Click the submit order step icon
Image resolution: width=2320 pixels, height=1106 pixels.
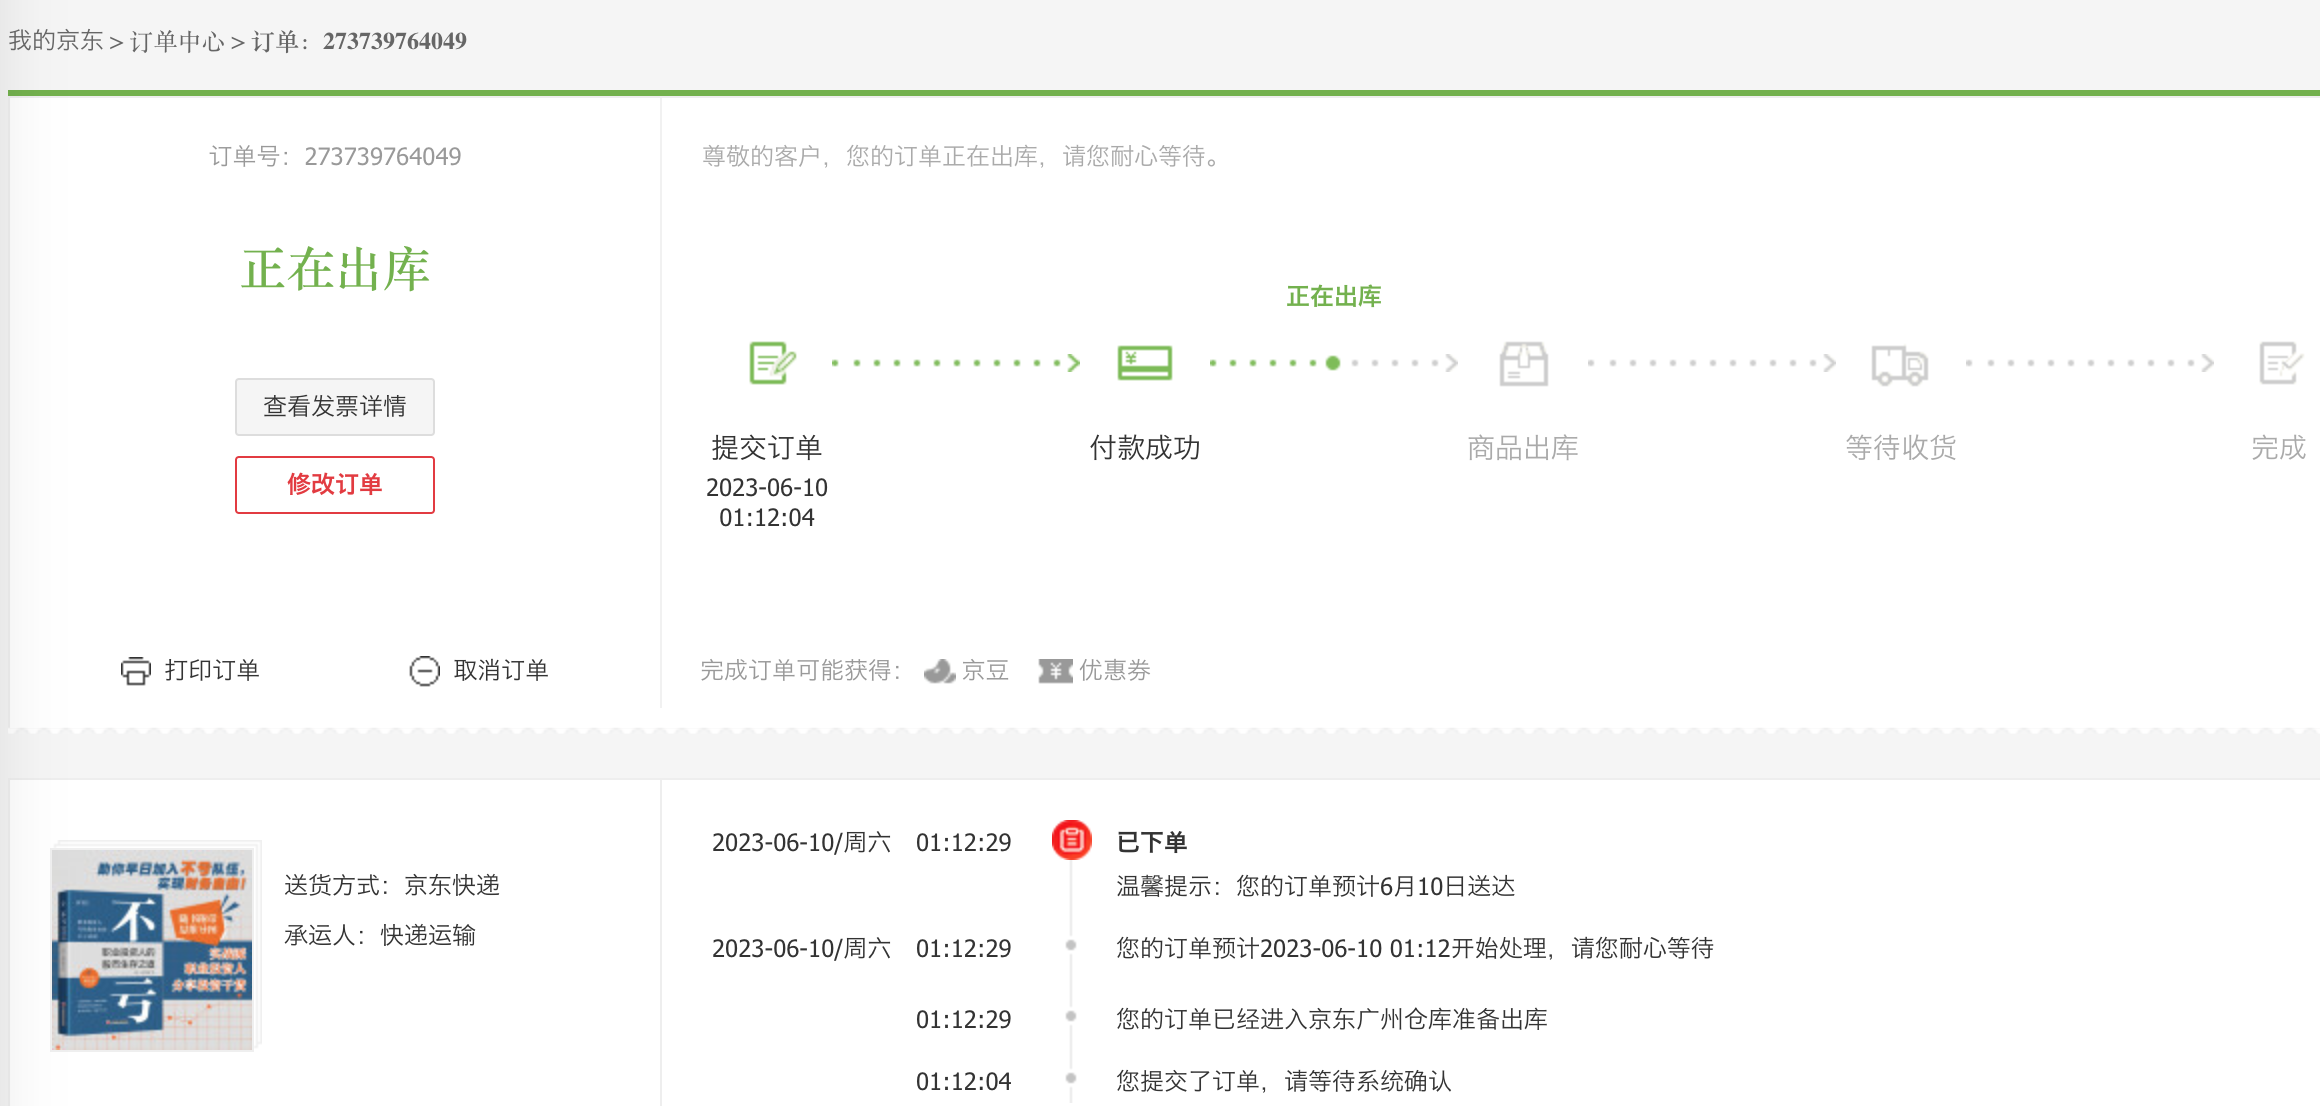[x=772, y=363]
